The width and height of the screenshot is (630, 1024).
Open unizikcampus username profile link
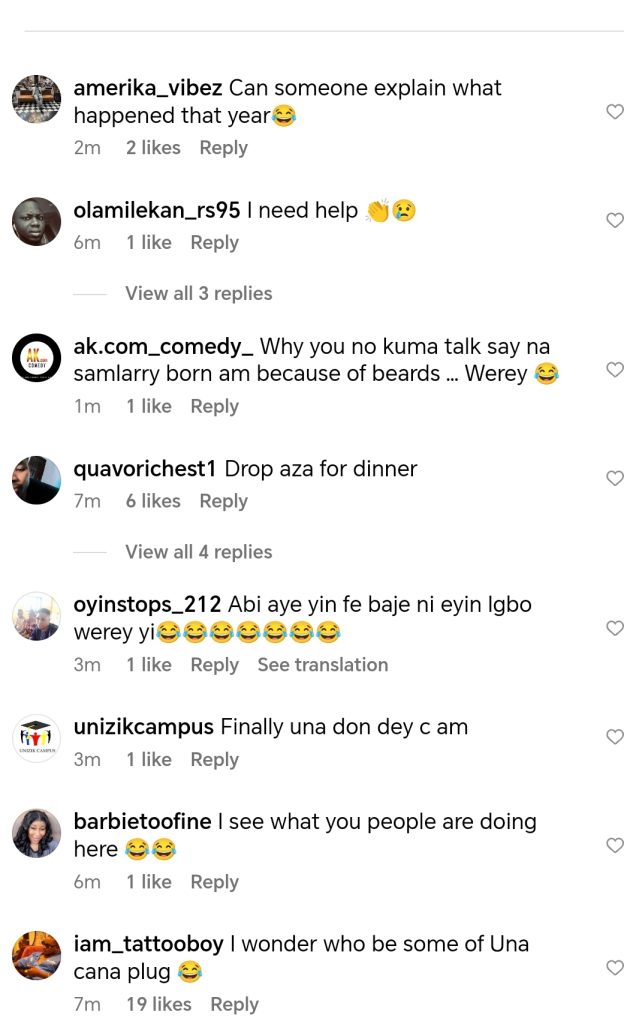pos(143,727)
